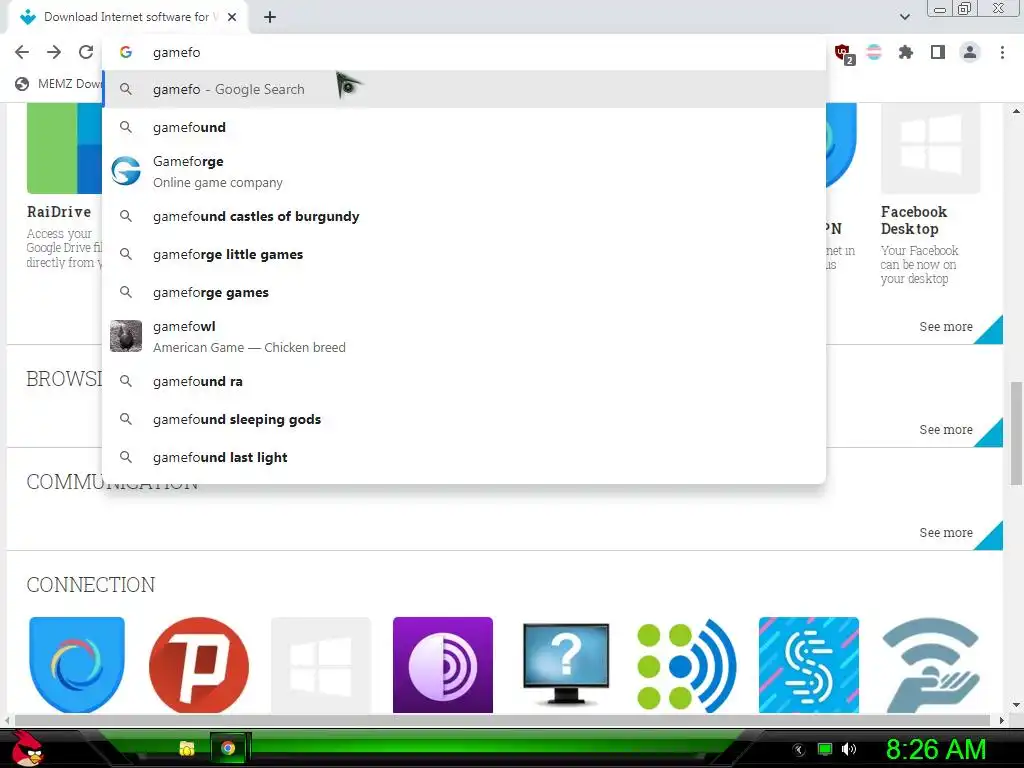Open the Tor Browser purple icon
The width and height of the screenshot is (1024, 768).
click(443, 665)
